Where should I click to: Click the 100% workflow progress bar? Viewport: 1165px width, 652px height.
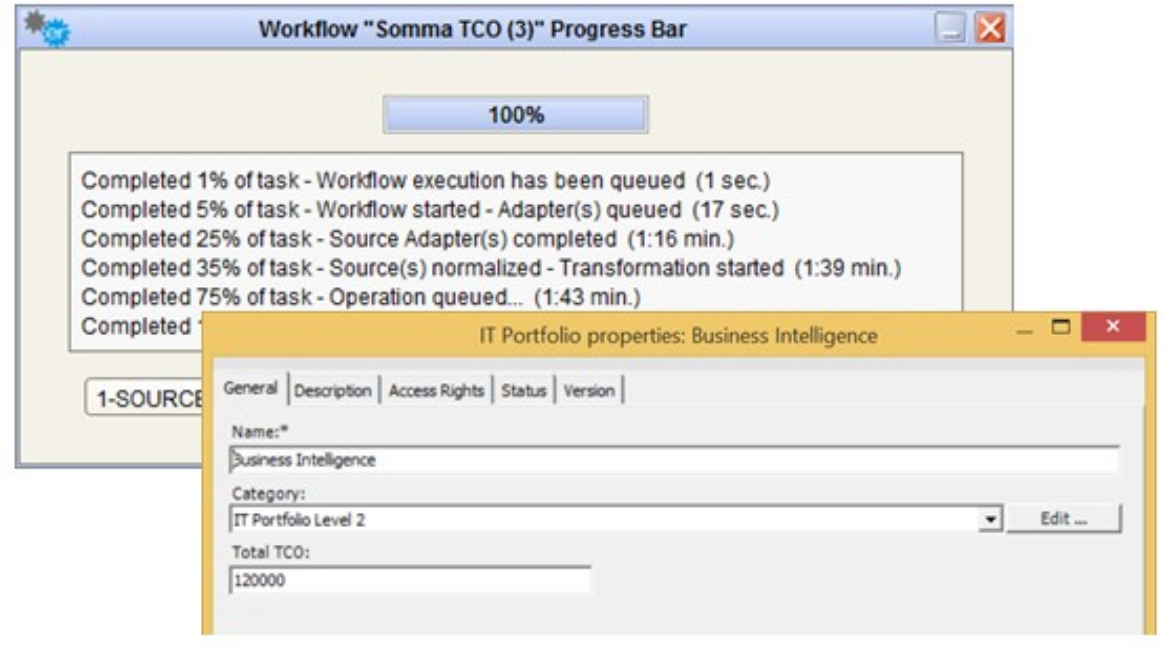coord(515,115)
